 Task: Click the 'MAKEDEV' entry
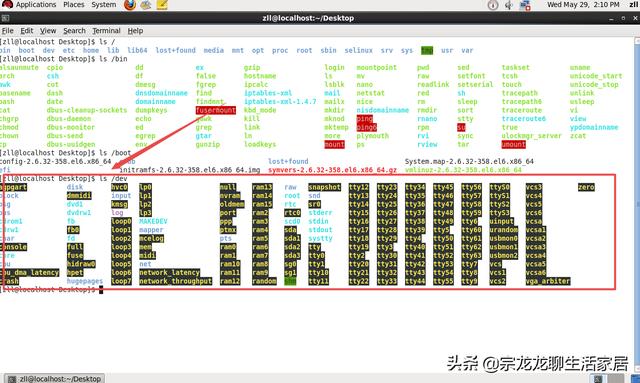coord(153,221)
